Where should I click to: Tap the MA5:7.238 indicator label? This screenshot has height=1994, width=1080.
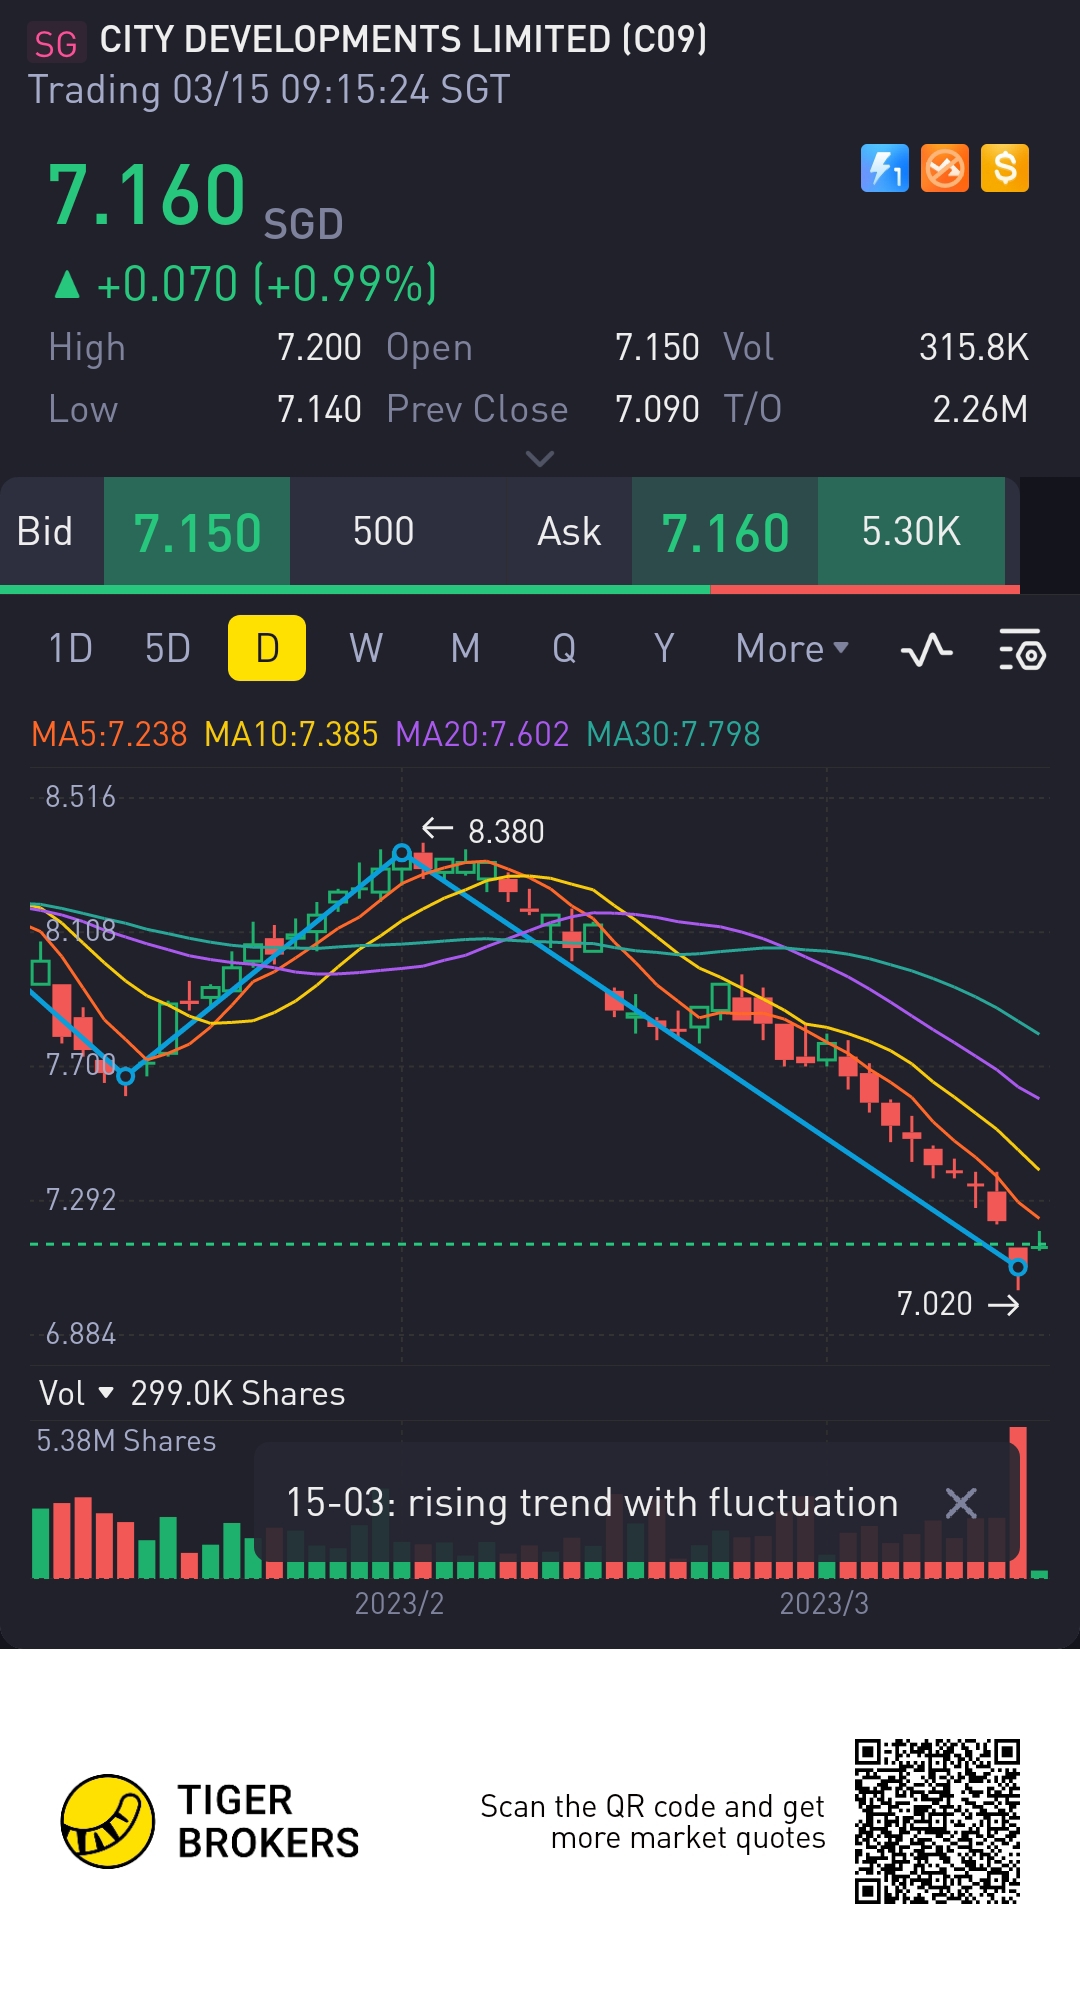click(109, 734)
